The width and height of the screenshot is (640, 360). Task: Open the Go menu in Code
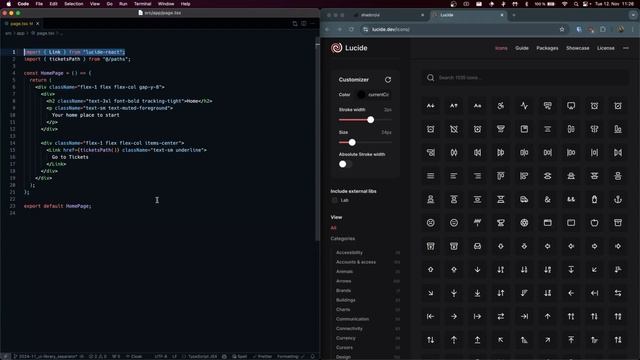click(109, 4)
